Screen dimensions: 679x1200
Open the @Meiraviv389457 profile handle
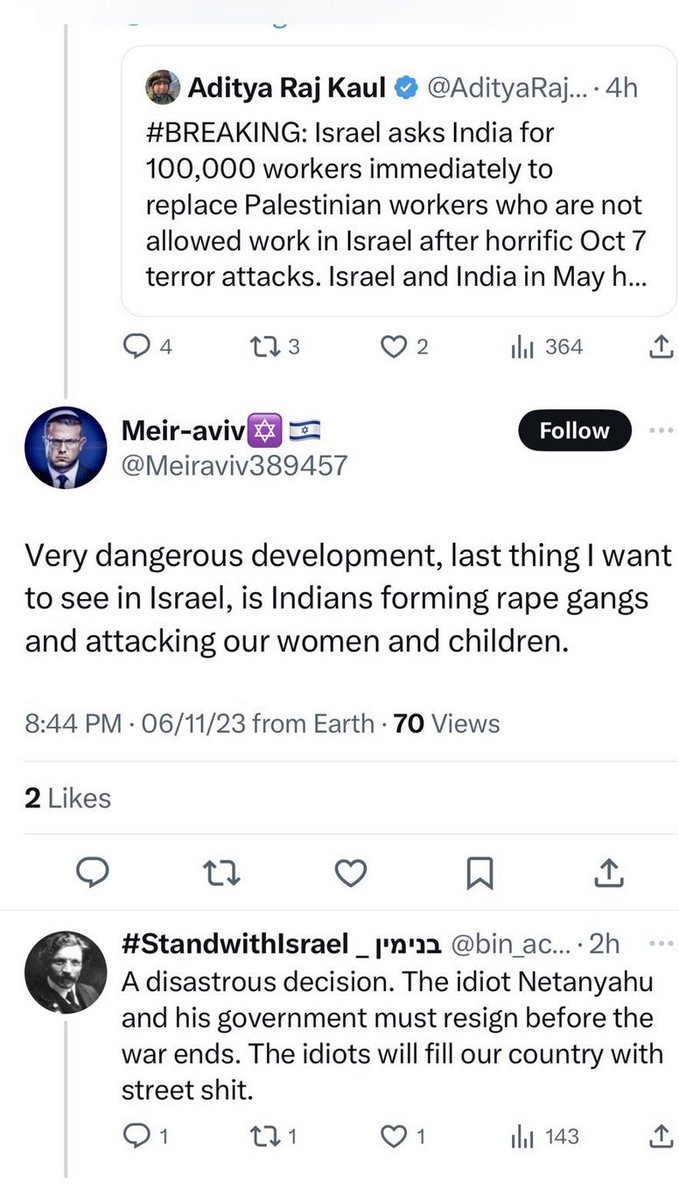point(234,465)
